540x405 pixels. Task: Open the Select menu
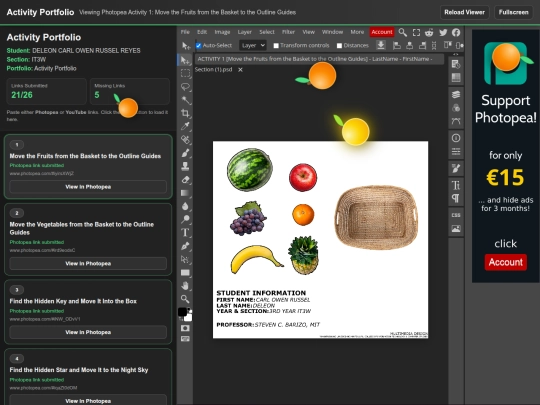[267, 32]
